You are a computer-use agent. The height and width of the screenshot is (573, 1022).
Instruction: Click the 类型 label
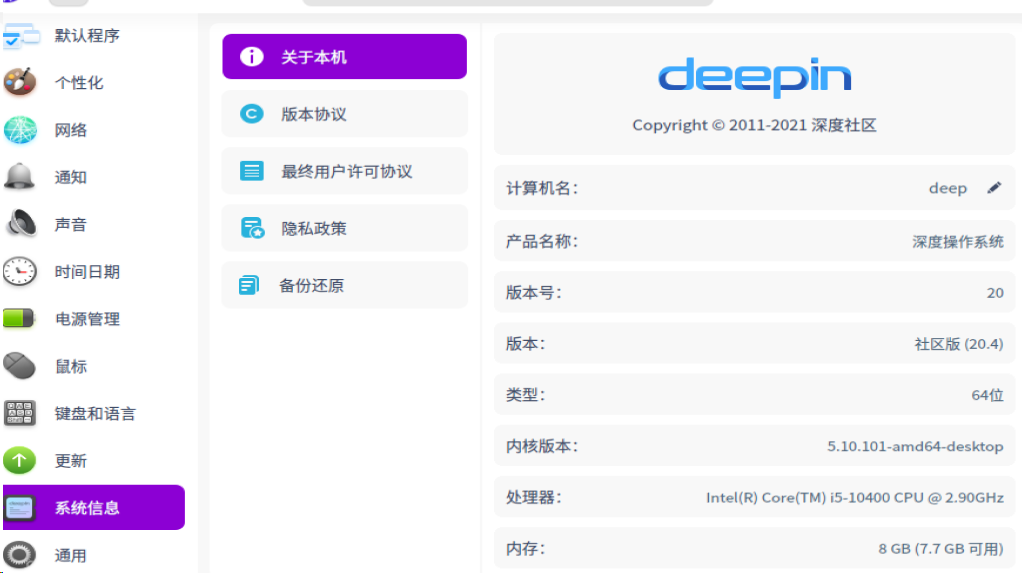pos(525,395)
